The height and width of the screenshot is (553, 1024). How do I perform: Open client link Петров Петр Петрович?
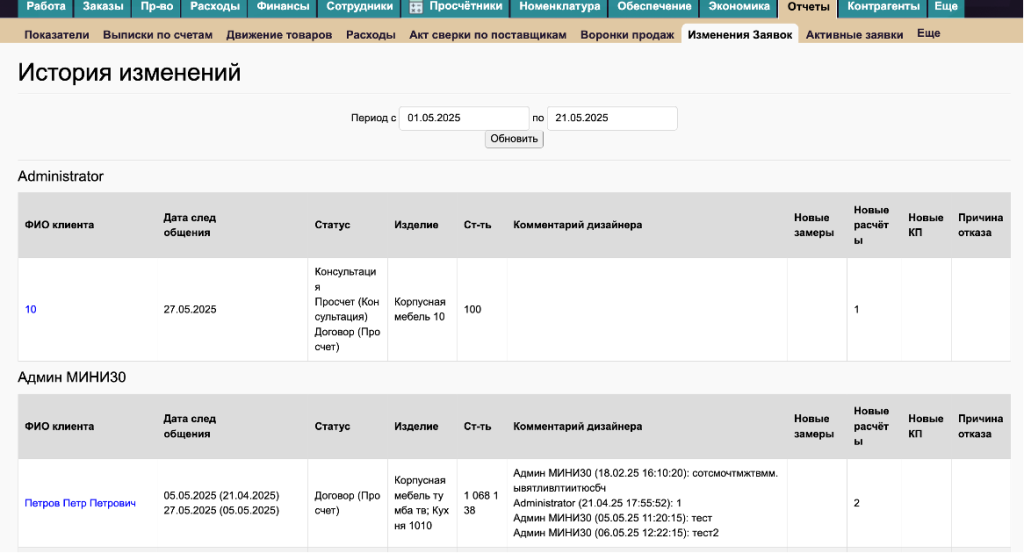tap(80, 503)
